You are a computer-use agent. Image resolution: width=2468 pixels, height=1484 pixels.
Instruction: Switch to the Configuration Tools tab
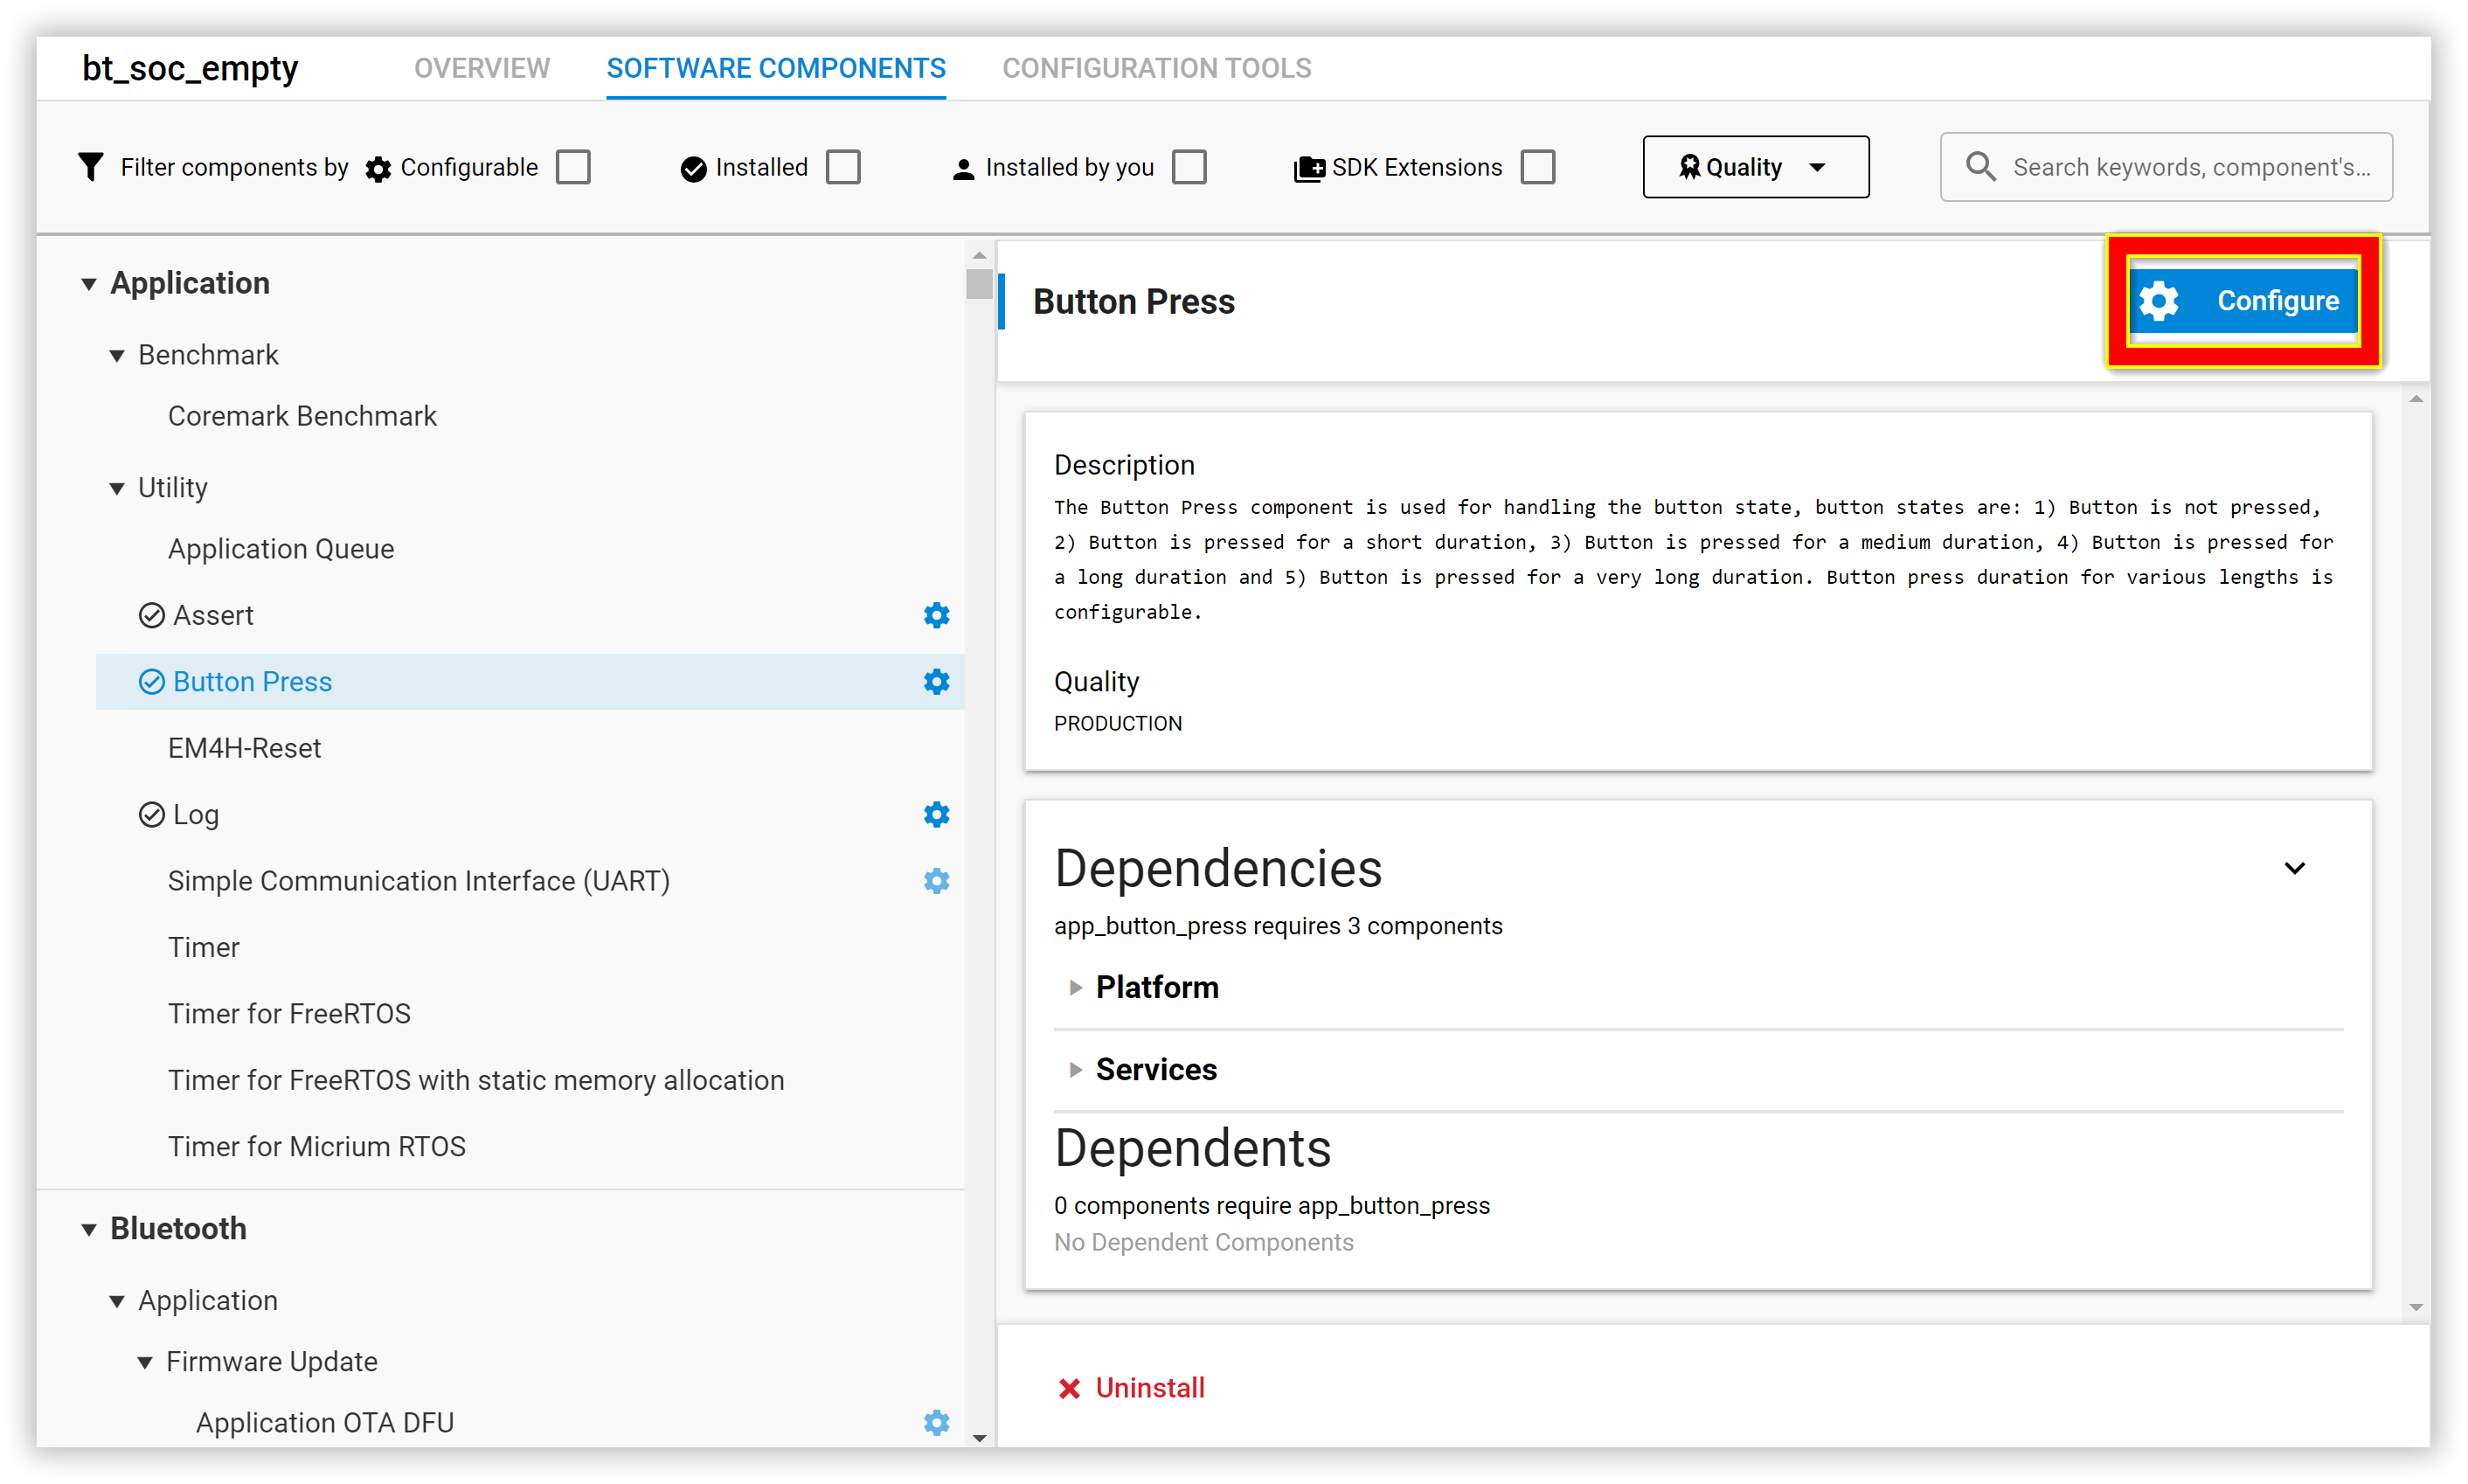click(x=1157, y=68)
